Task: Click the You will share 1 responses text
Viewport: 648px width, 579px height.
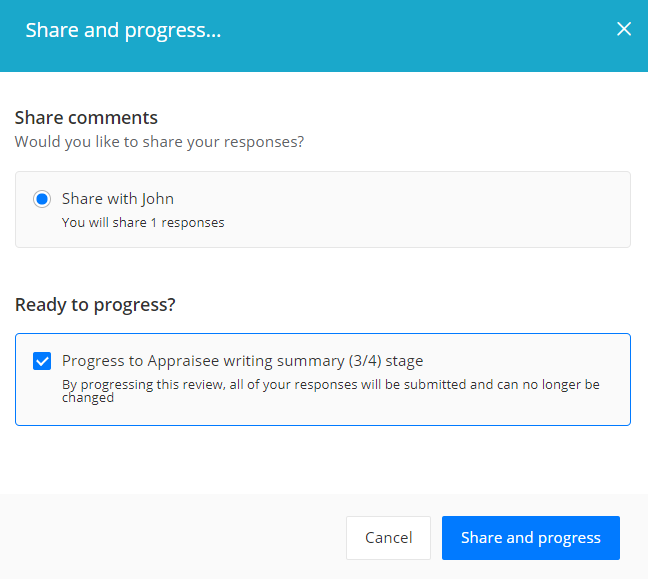Action: pyautogui.click(x=143, y=222)
